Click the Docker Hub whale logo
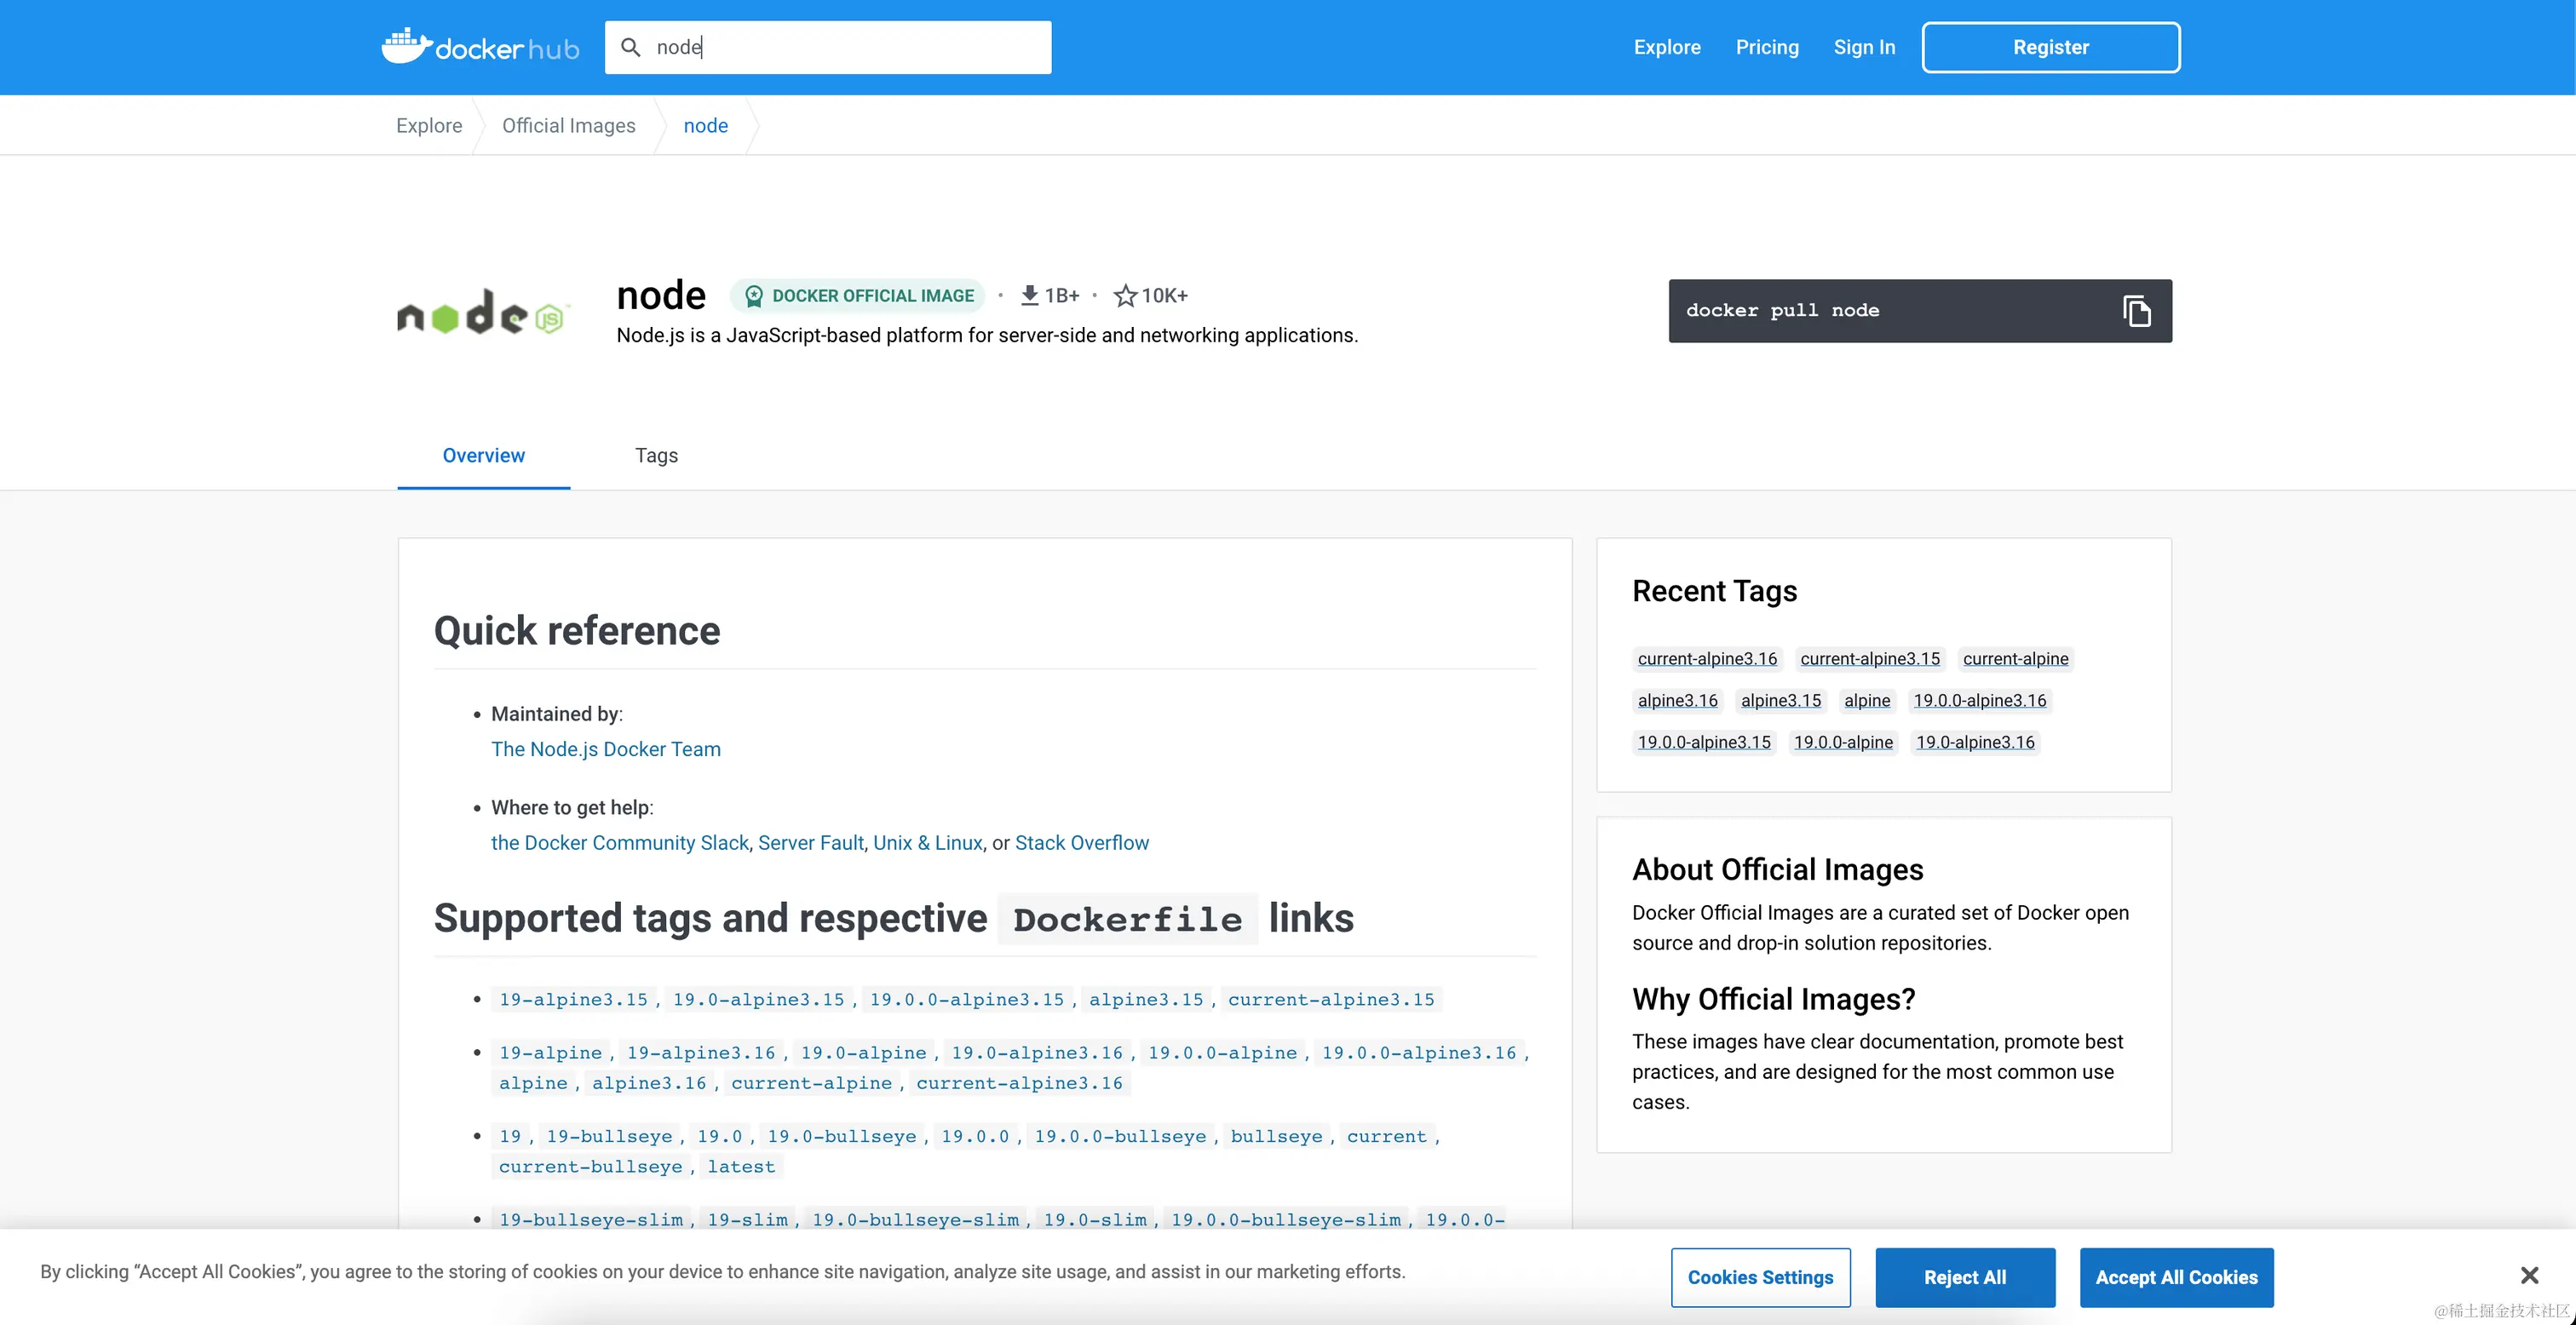2576x1325 pixels. 406,46
